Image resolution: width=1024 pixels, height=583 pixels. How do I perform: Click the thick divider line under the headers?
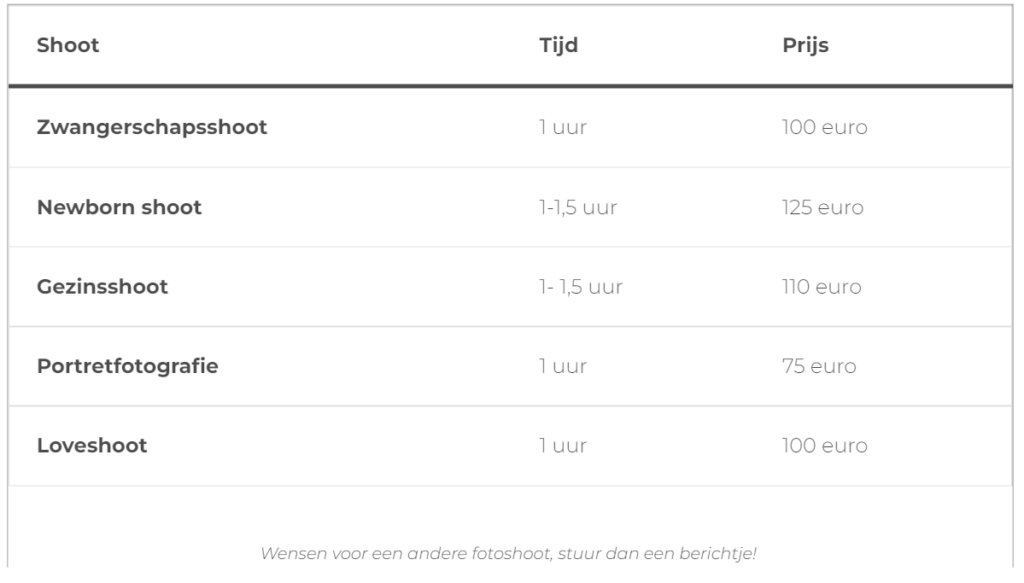[x=510, y=87]
